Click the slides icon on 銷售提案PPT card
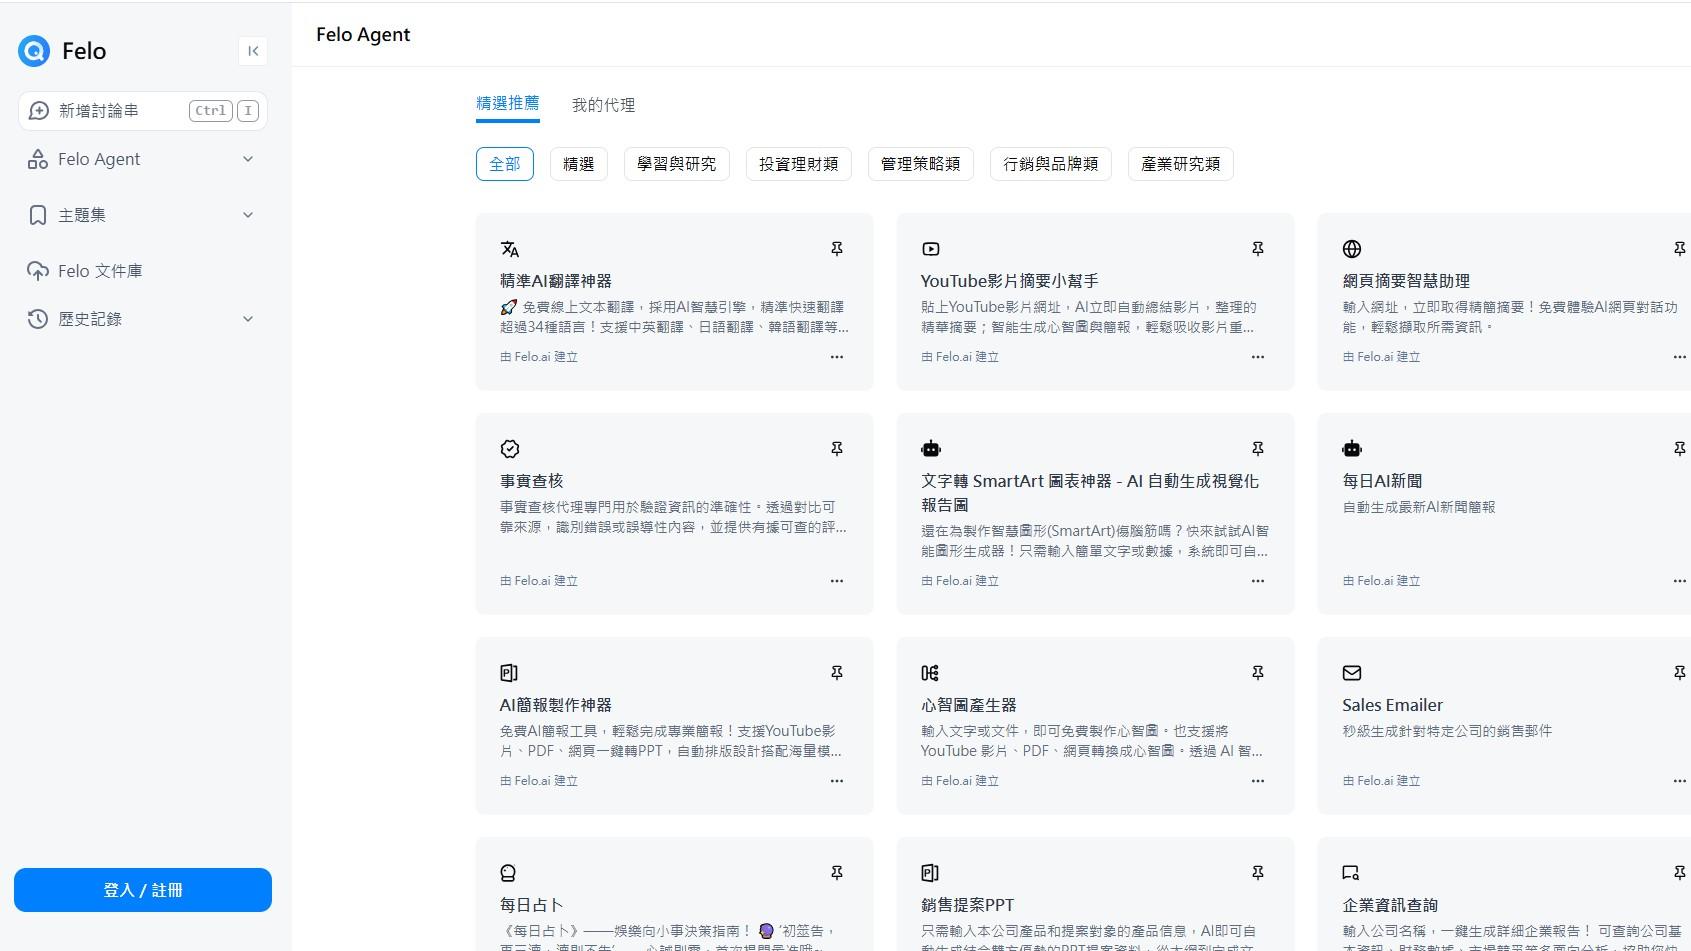This screenshot has width=1691, height=951. click(930, 873)
